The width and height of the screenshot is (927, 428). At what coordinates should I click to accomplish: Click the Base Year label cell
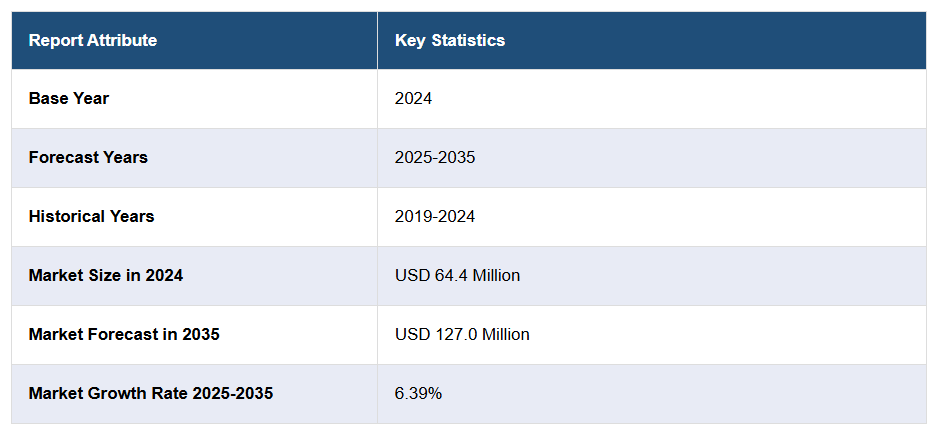(x=69, y=99)
